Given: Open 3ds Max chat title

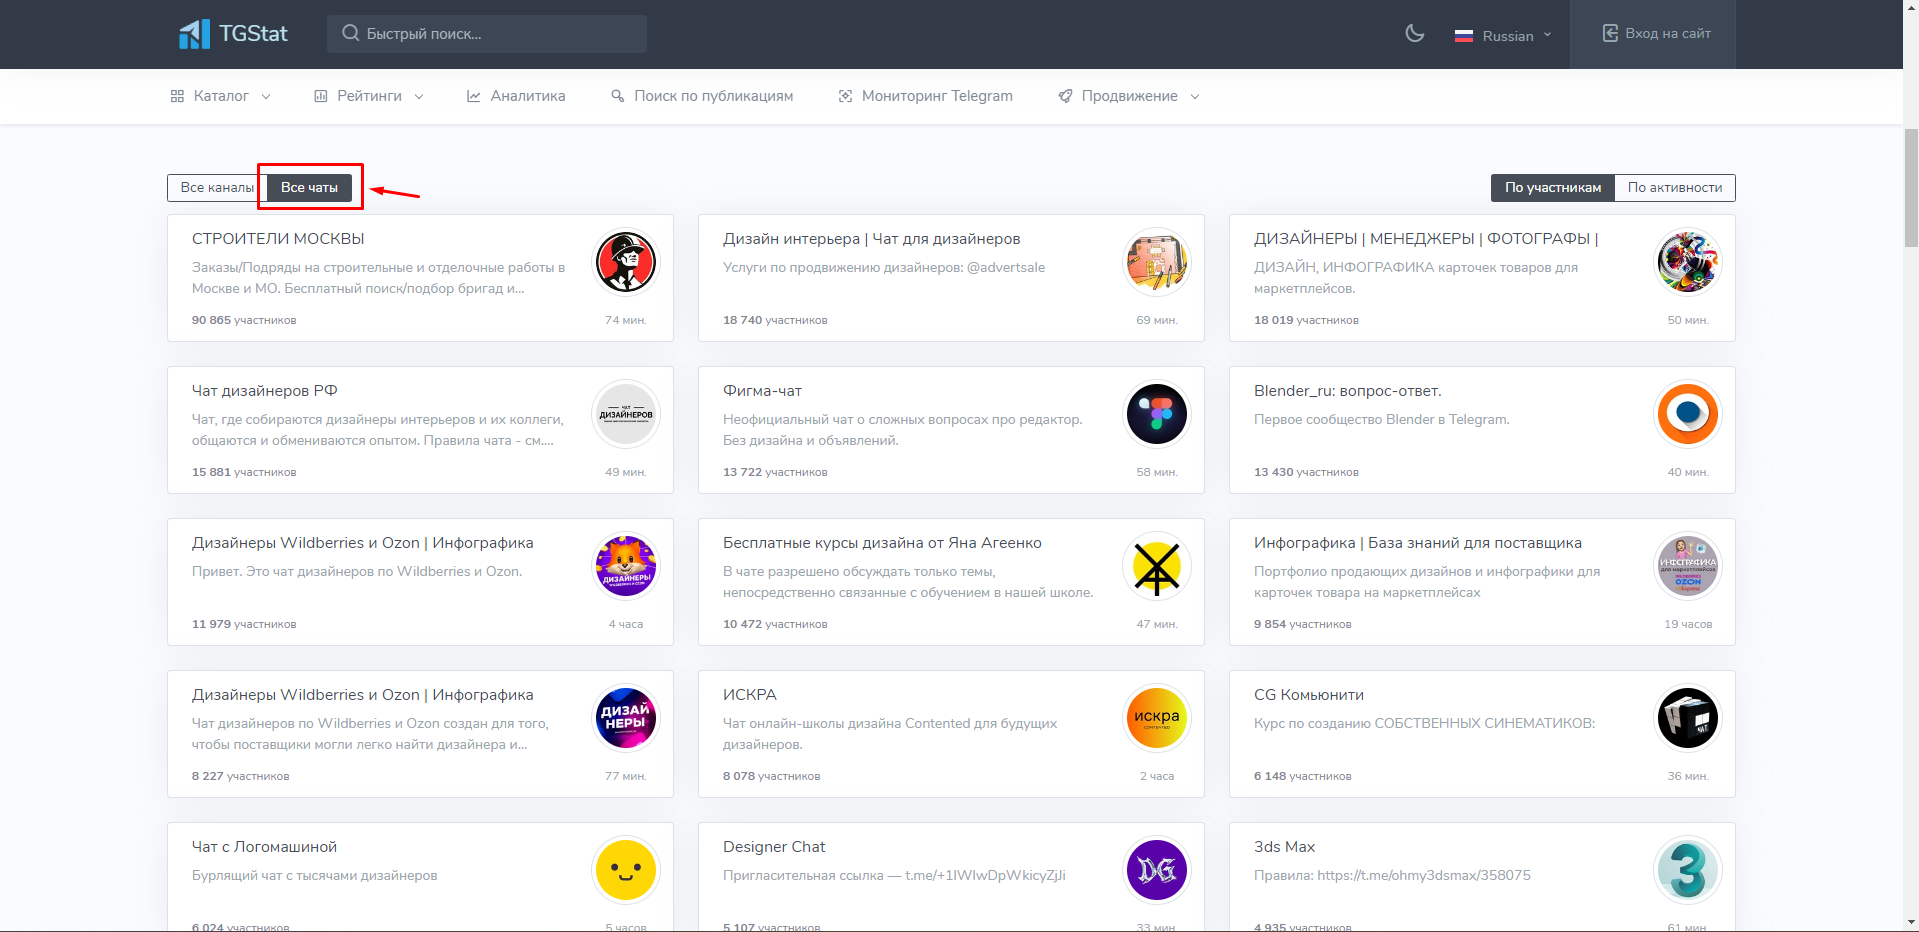Looking at the screenshot, I should (1284, 847).
